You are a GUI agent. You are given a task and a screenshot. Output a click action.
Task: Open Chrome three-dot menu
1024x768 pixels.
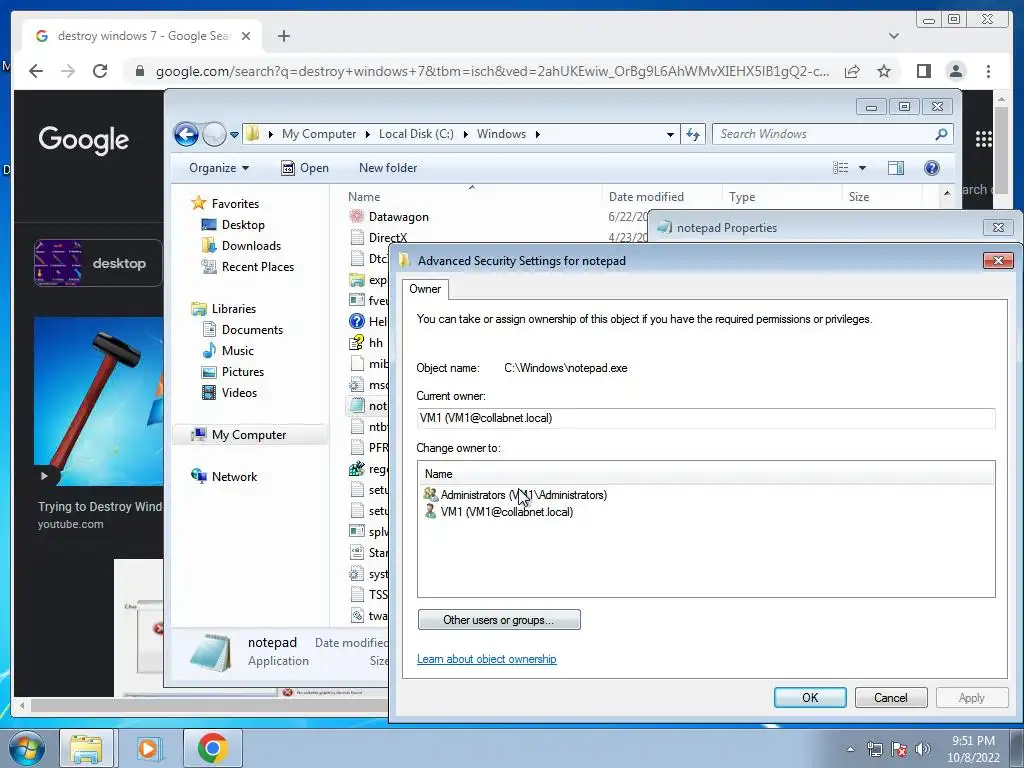tap(988, 71)
